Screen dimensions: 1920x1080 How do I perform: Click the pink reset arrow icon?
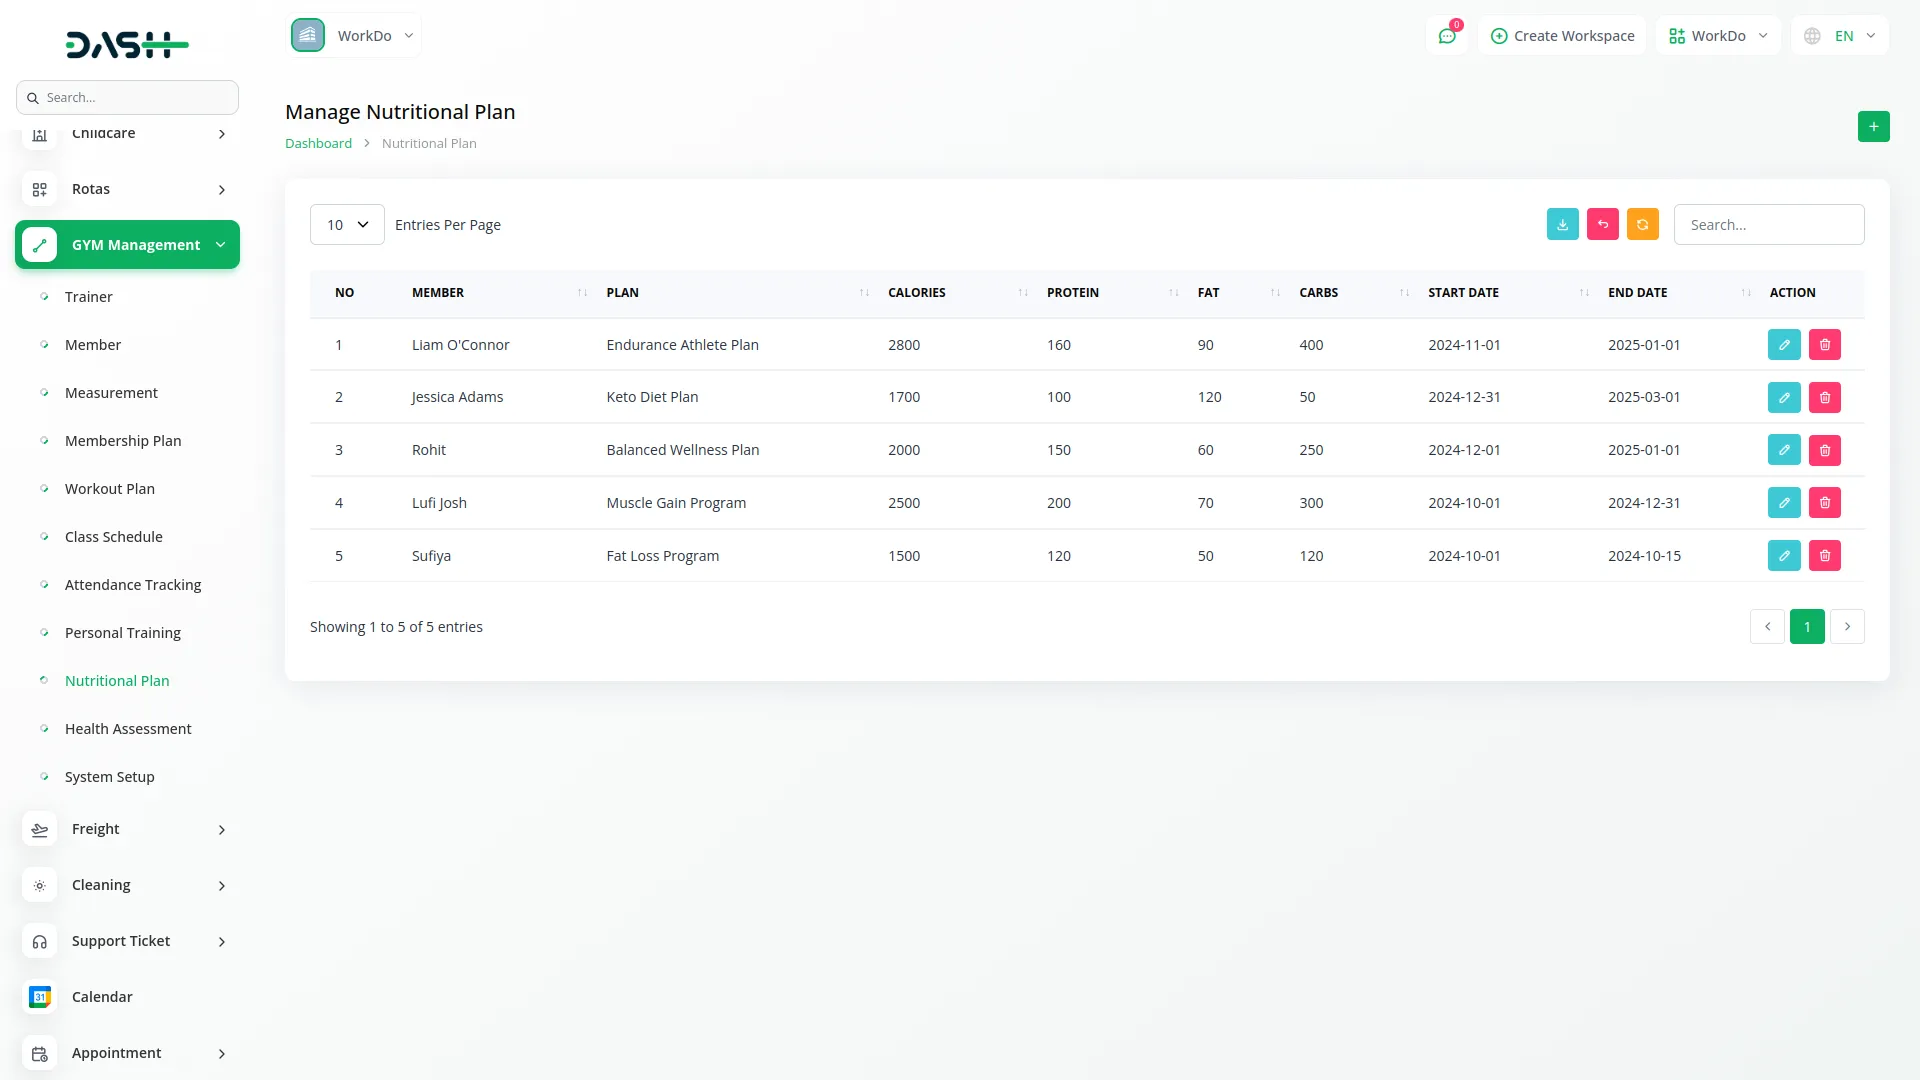click(x=1602, y=225)
